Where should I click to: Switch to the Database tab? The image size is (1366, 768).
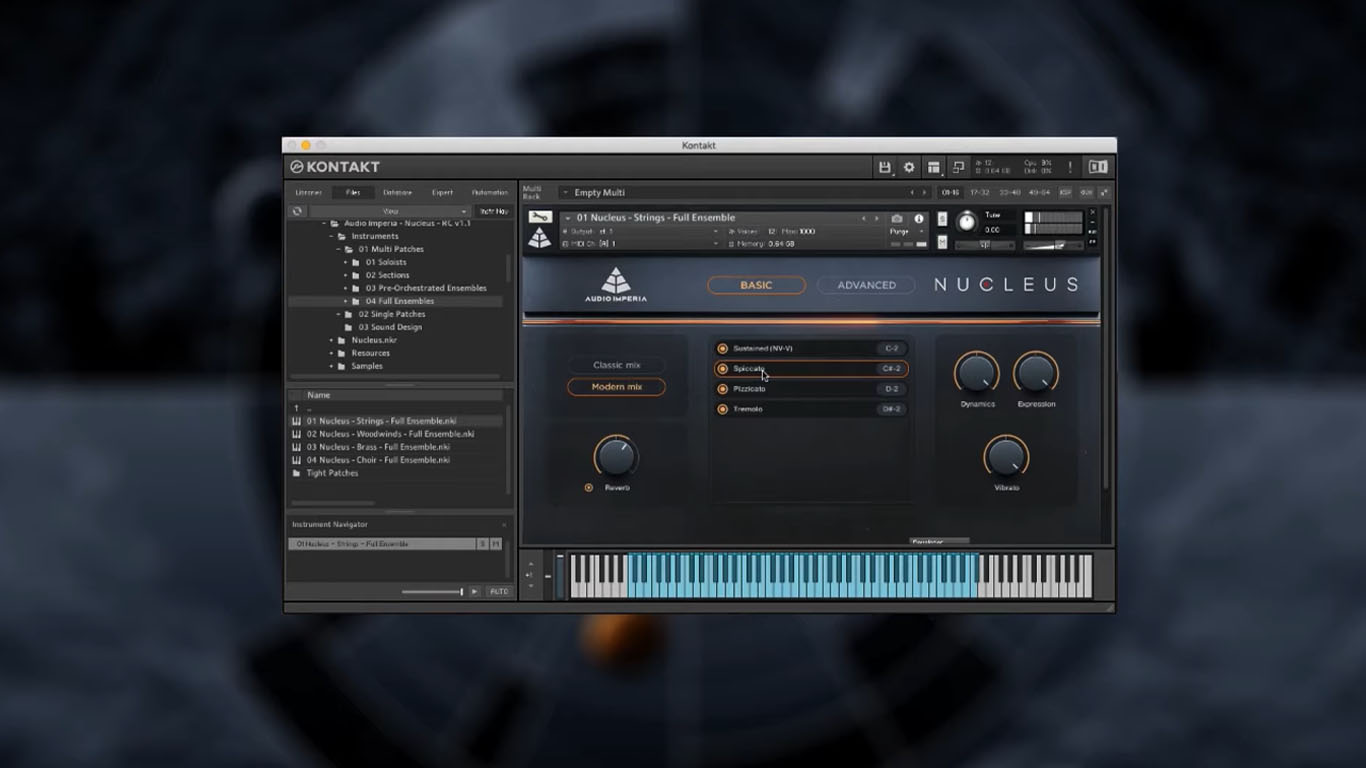[398, 192]
